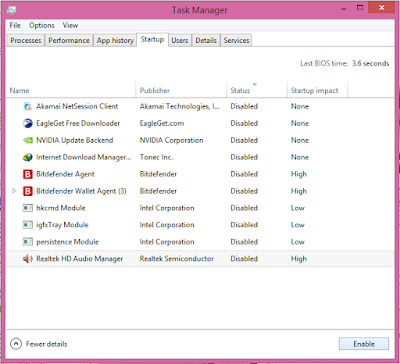Select the Akamai NetSession Client row name
Screen dimensions: 400x364
[x=77, y=106]
